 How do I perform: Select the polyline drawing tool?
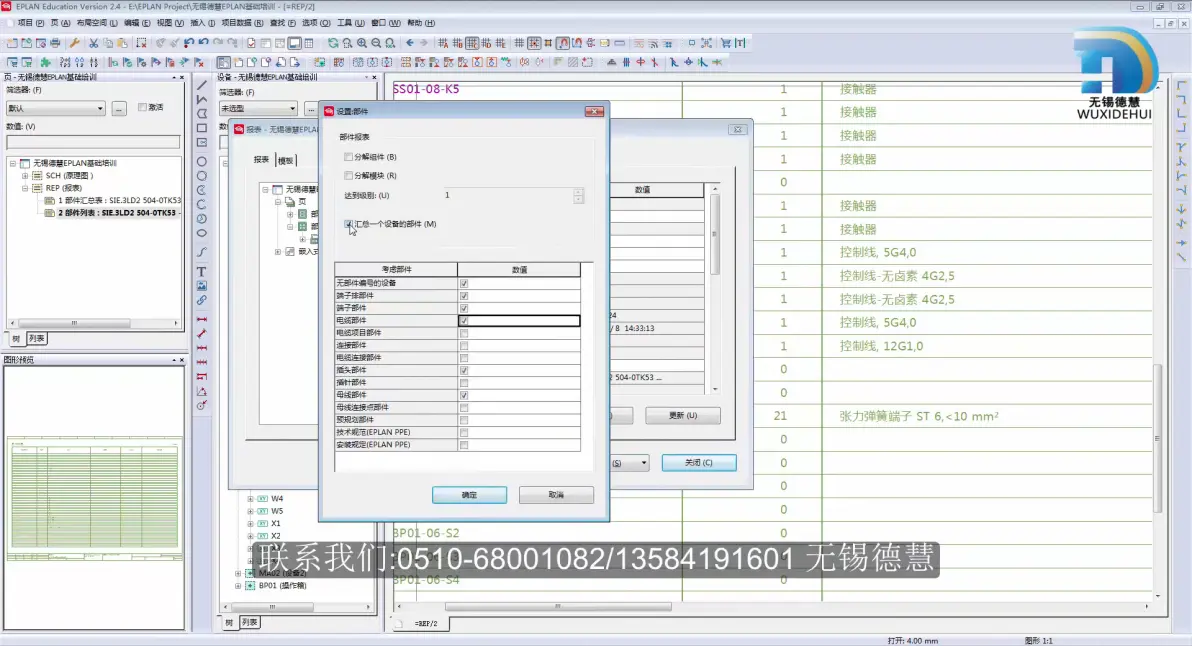coord(201,100)
